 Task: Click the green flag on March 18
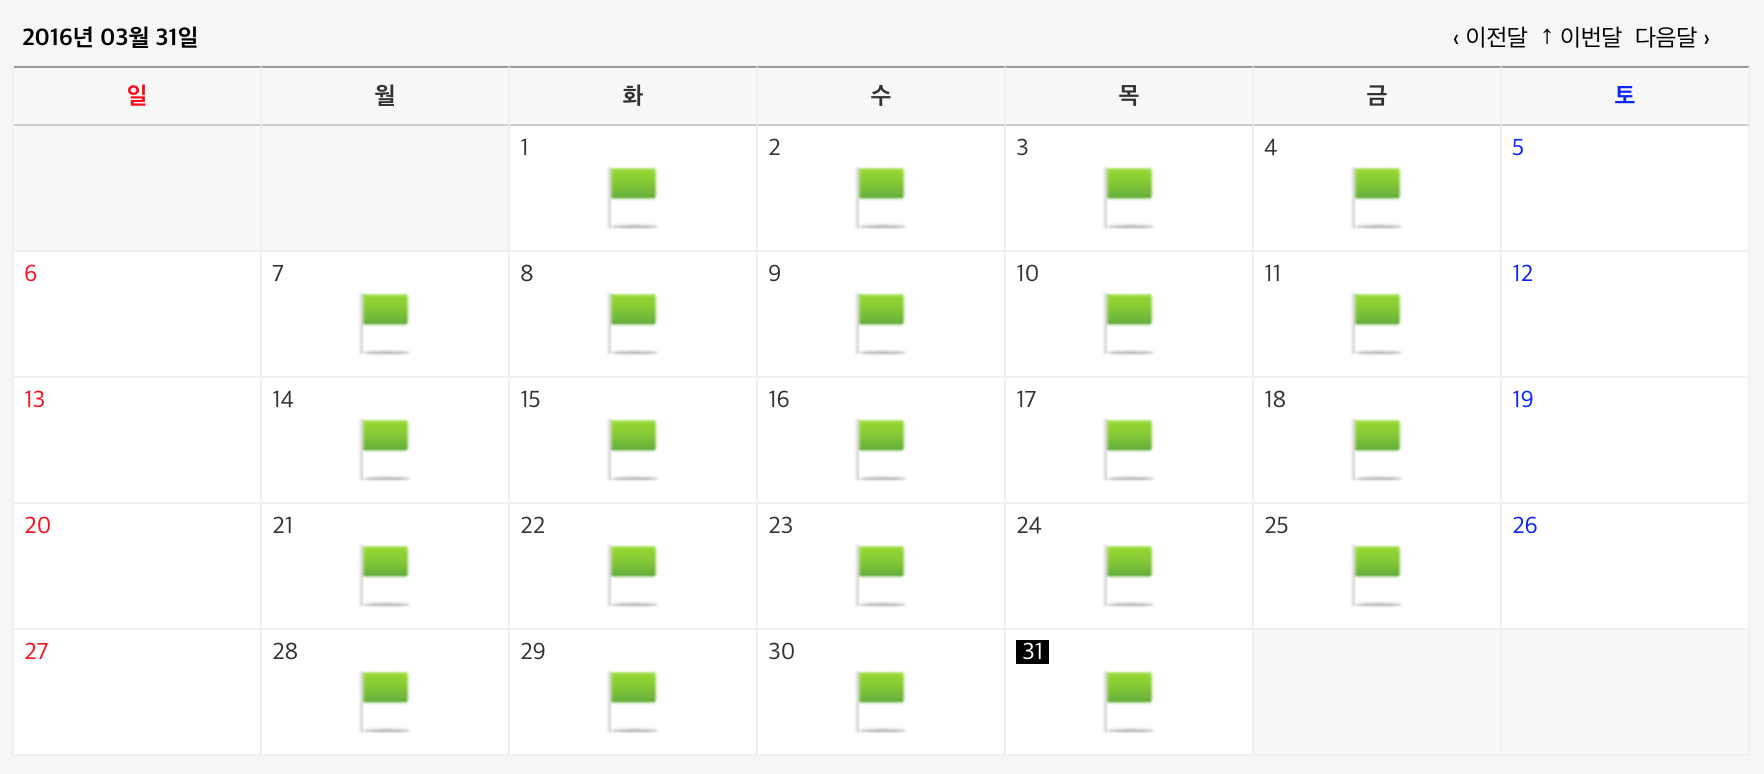(x=1376, y=448)
